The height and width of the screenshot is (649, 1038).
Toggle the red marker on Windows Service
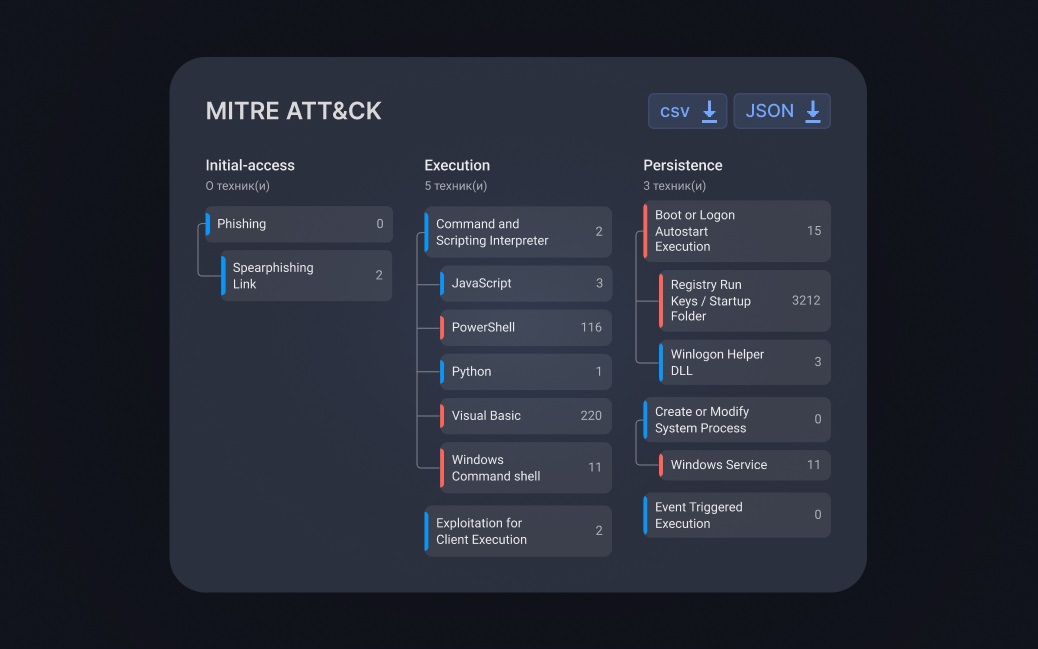pos(659,465)
